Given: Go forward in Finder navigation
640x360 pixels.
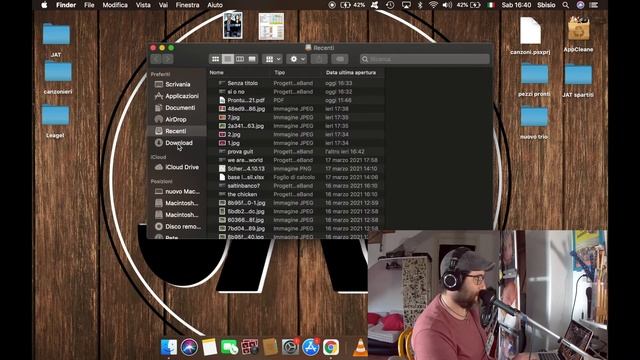Looking at the screenshot, I should pos(168,59).
